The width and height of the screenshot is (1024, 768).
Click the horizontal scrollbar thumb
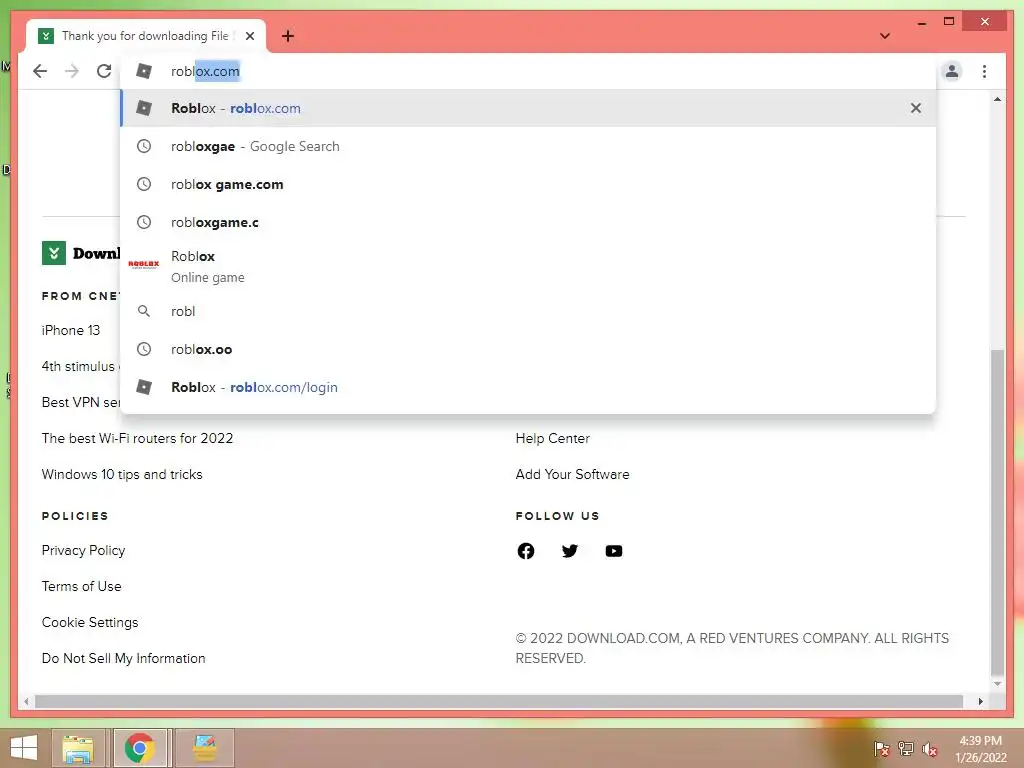pos(499,701)
